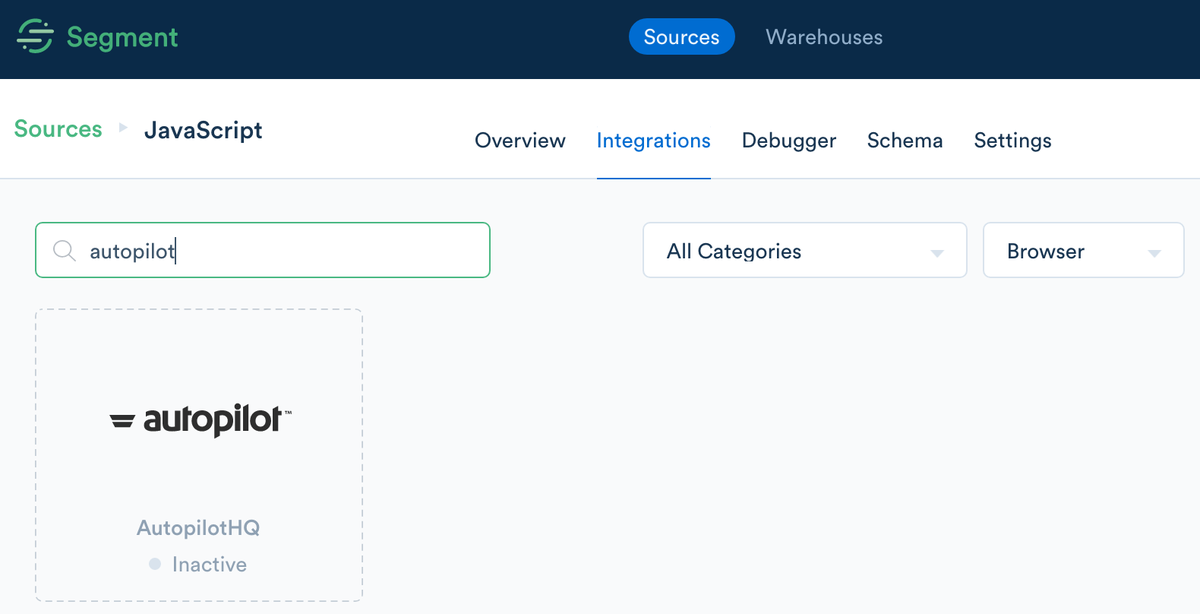Switch to the Schema tab
Image resolution: width=1200 pixels, height=614 pixels.
pyautogui.click(x=904, y=141)
